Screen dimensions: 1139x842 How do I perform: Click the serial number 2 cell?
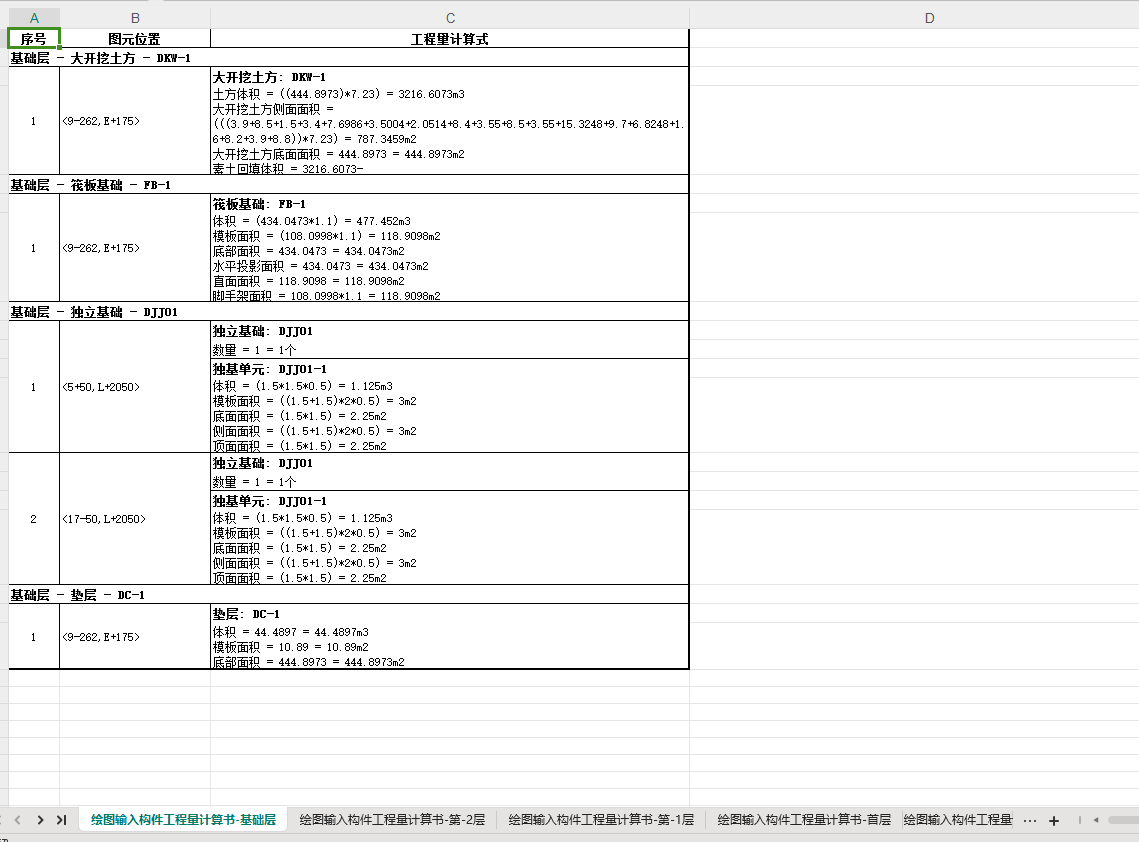coord(34,519)
